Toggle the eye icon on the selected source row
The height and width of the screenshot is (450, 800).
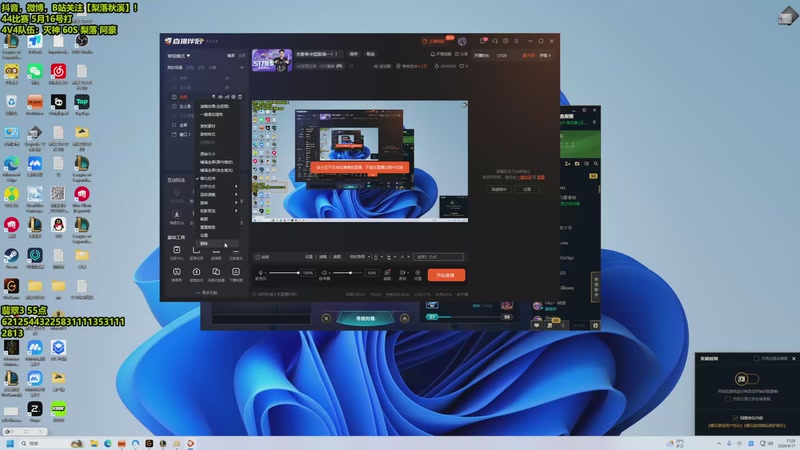click(x=220, y=97)
